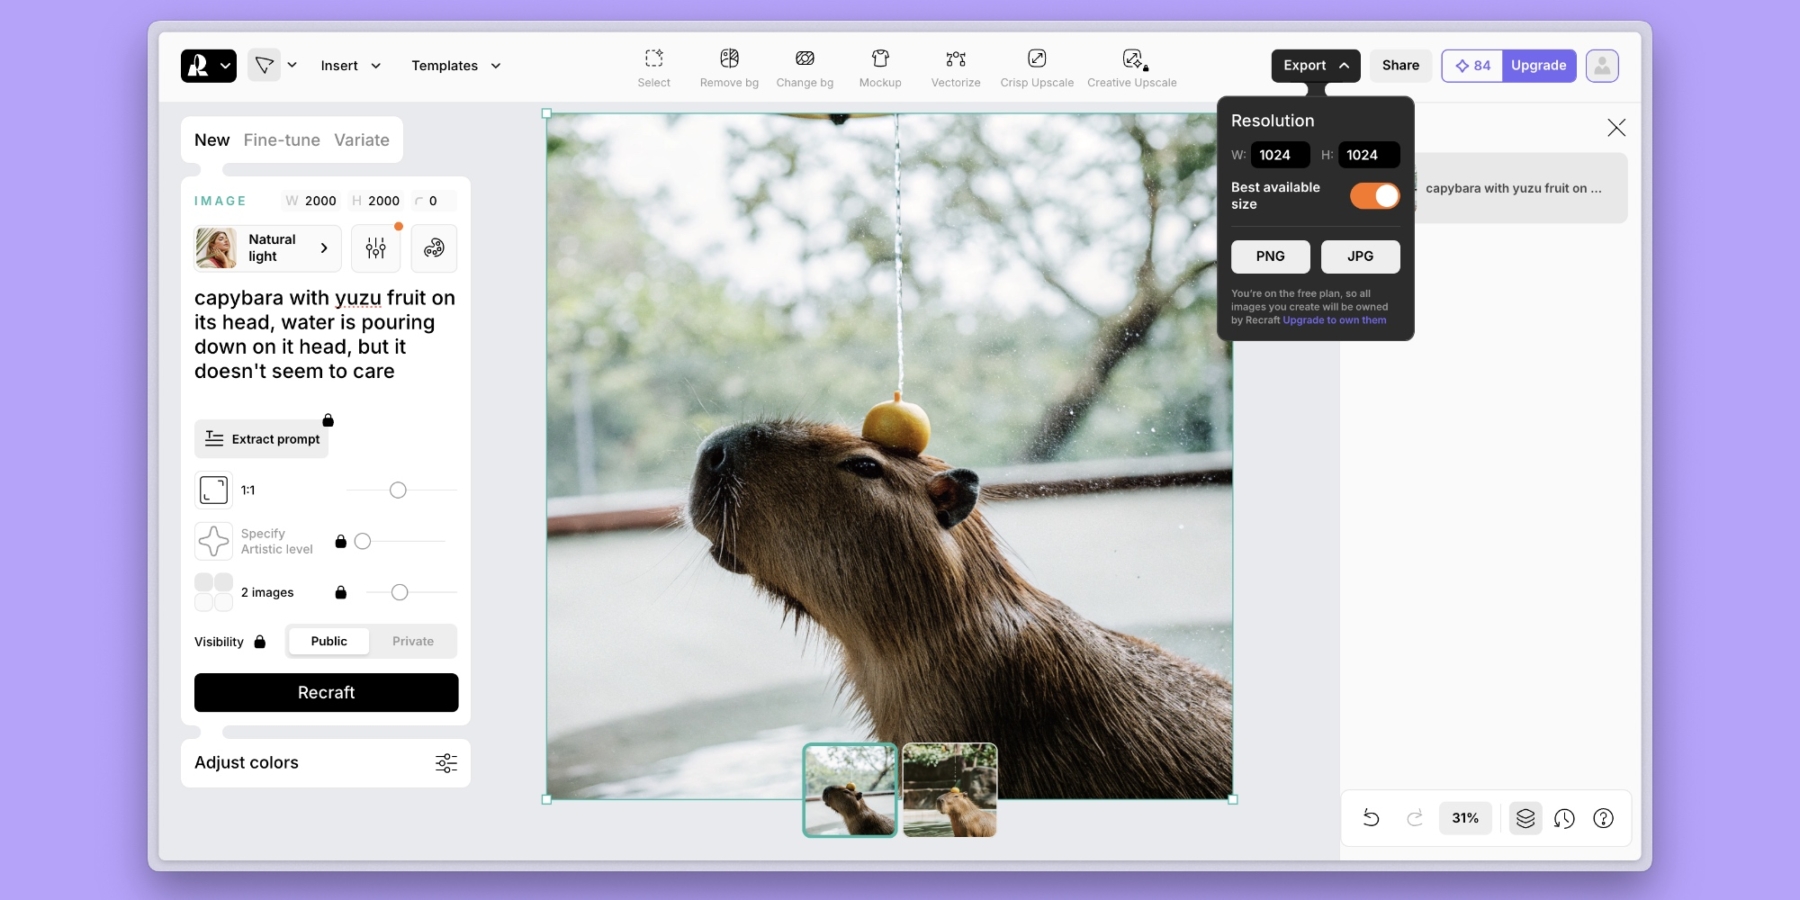1800x900 pixels.
Task: Open the Templates dropdown menu
Action: click(x=455, y=66)
